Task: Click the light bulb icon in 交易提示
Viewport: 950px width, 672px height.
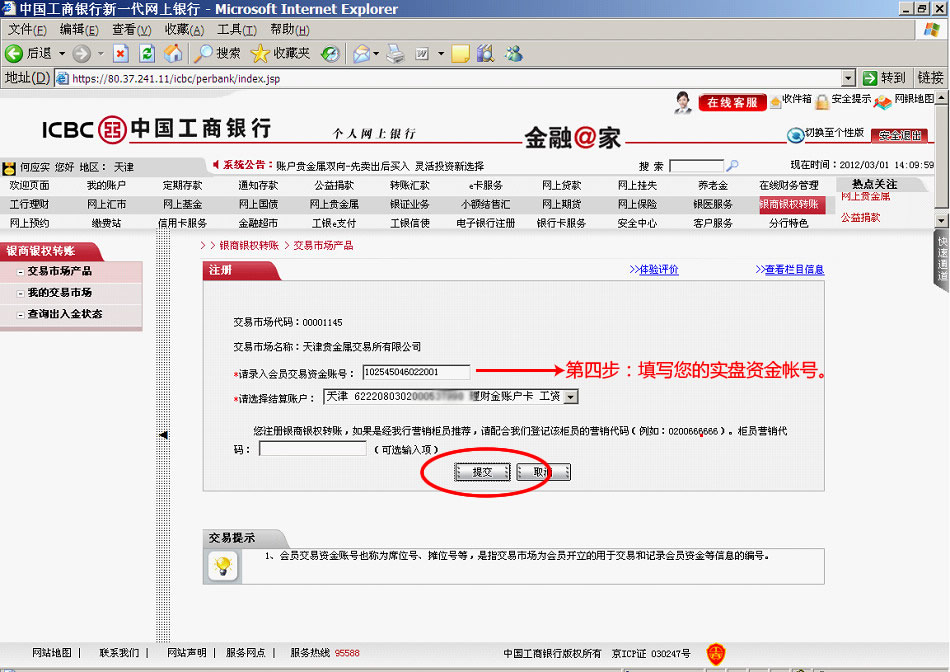Action: point(223,566)
